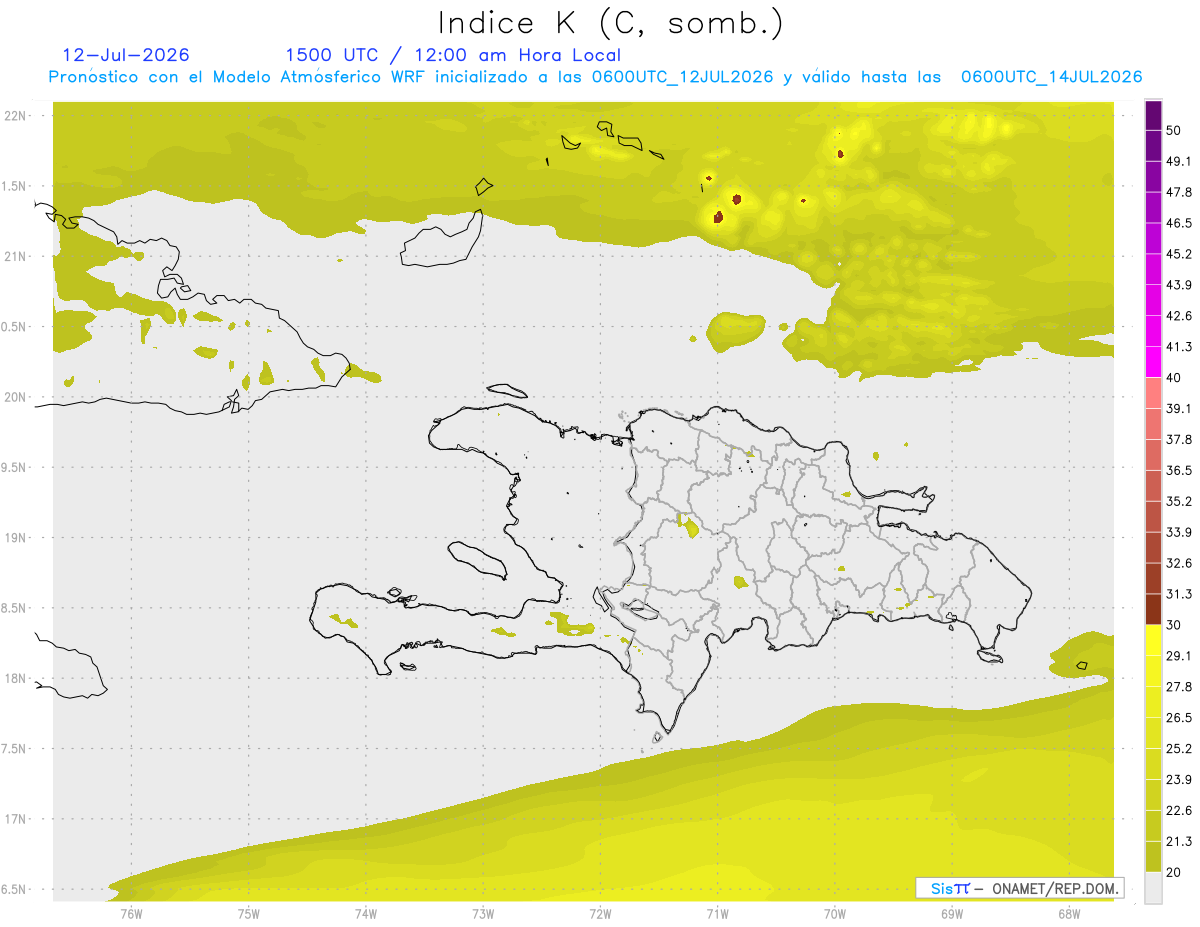The width and height of the screenshot is (1200, 927).
Task: Click the colorbar value "42.6"
Action: [x=1179, y=316]
